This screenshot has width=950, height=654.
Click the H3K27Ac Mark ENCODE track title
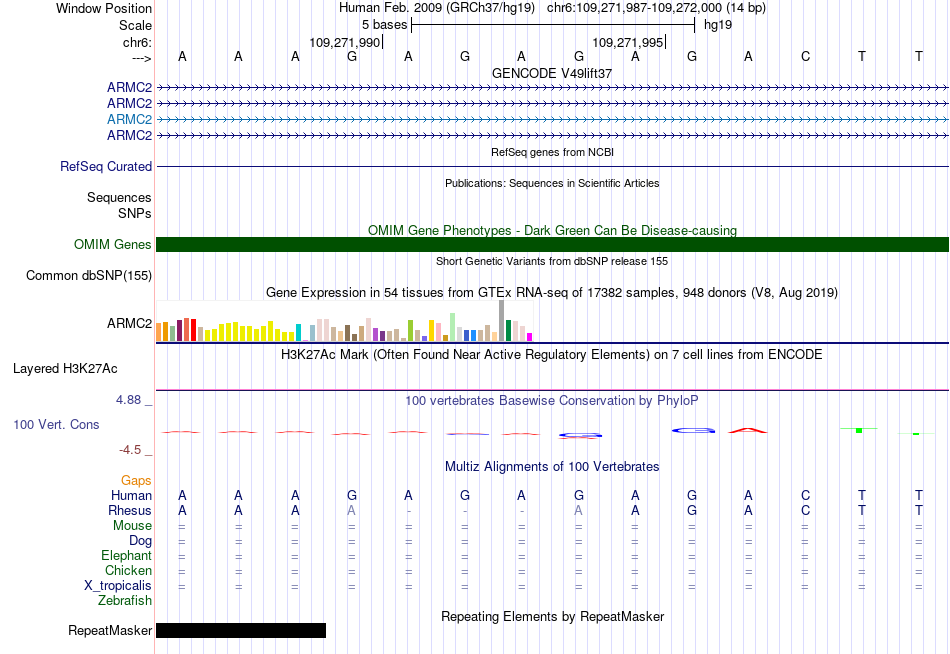[x=552, y=355]
